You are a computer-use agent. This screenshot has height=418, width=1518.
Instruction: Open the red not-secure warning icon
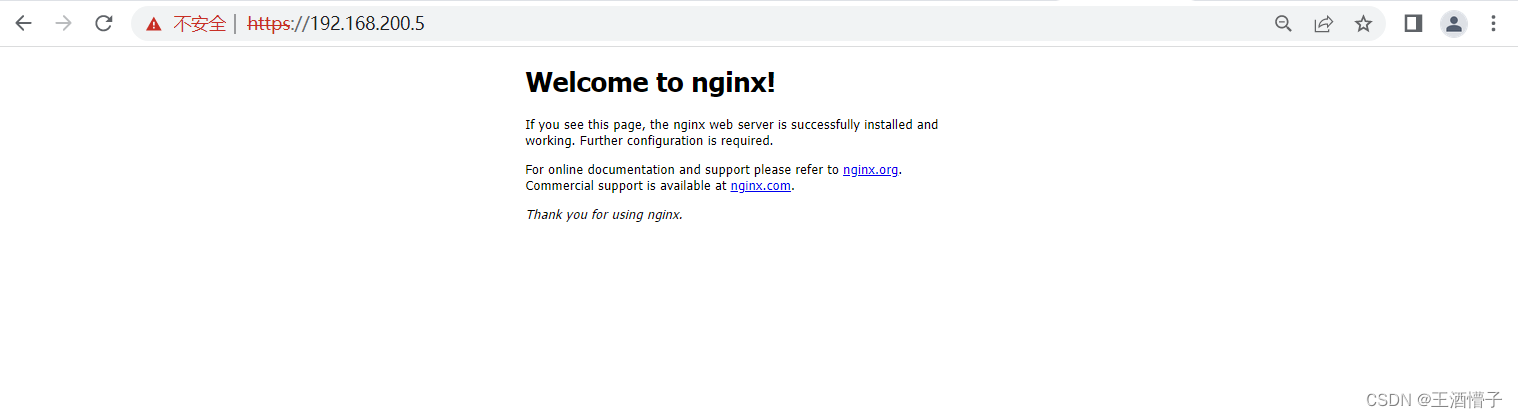153,24
